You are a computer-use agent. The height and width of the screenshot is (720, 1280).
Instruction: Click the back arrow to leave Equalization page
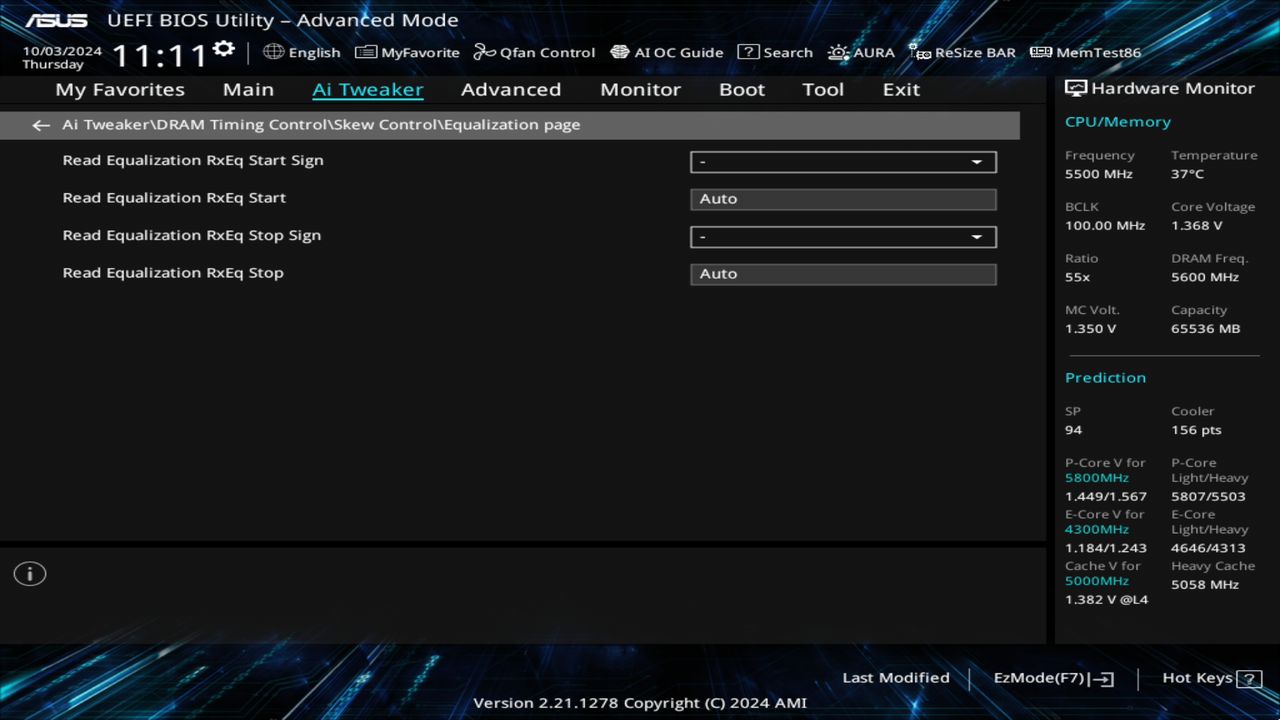click(x=40, y=124)
